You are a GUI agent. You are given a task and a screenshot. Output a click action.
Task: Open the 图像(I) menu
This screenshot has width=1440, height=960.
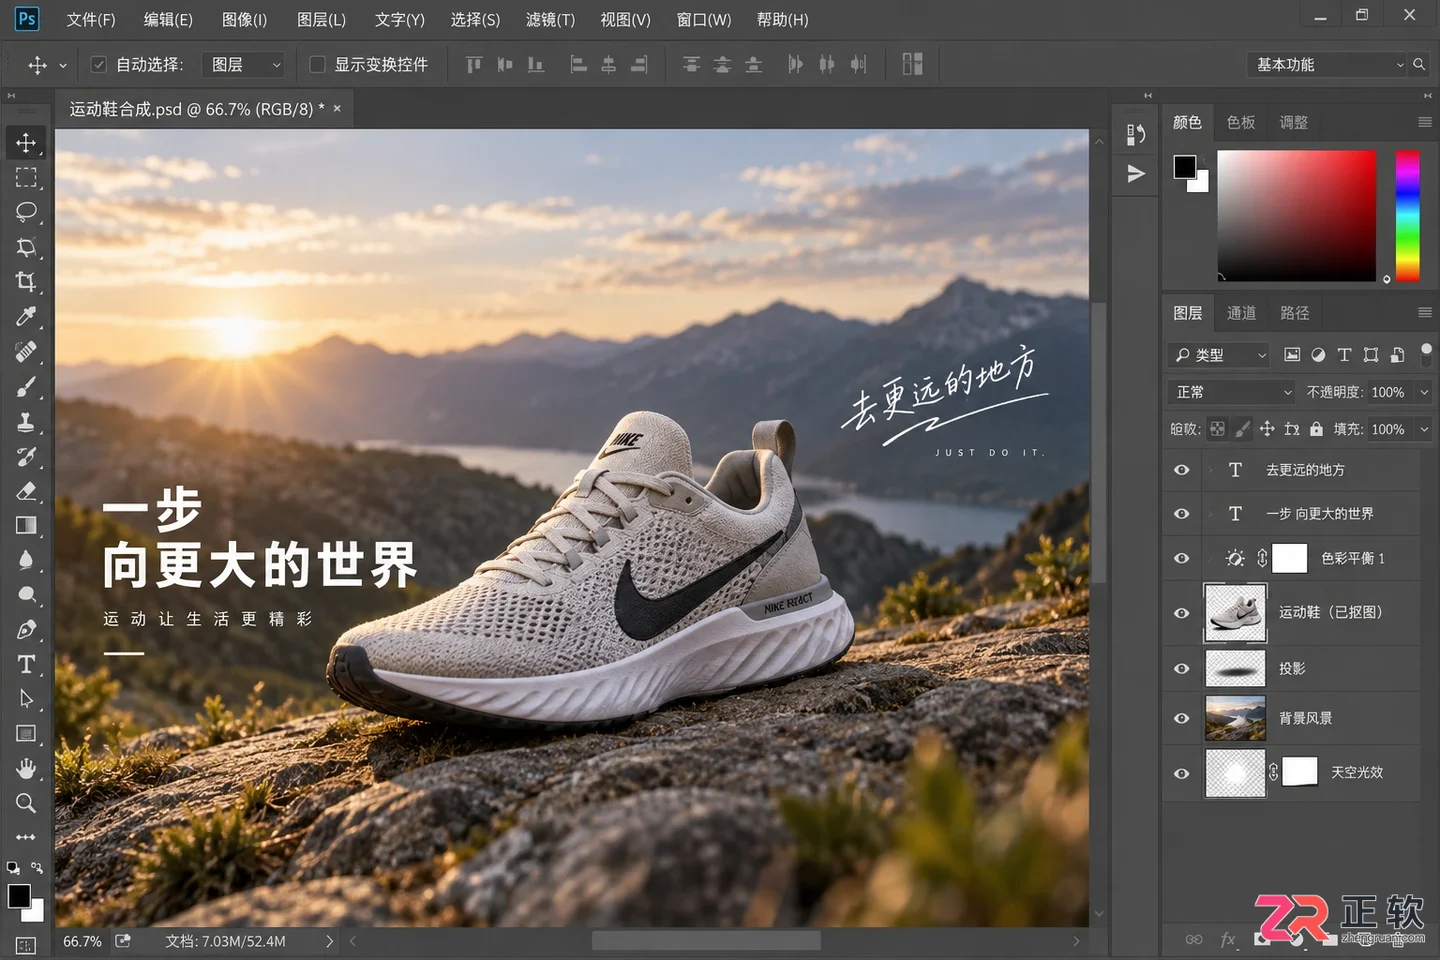244,19
